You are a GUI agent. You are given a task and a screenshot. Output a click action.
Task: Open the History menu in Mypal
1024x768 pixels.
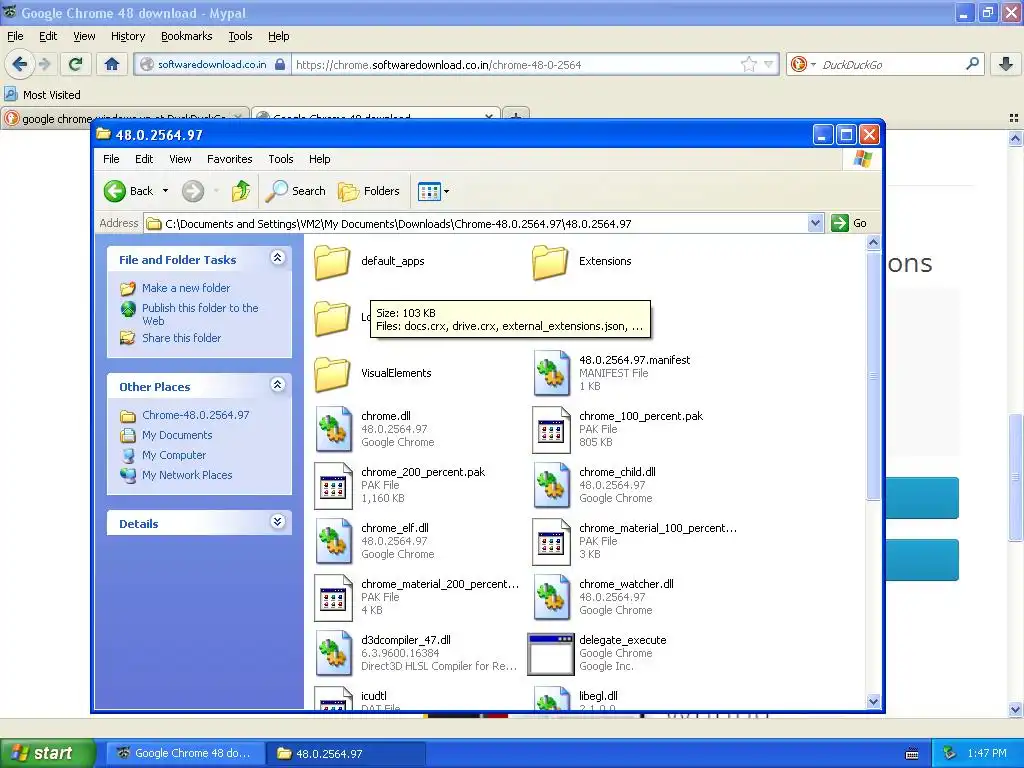tap(128, 36)
